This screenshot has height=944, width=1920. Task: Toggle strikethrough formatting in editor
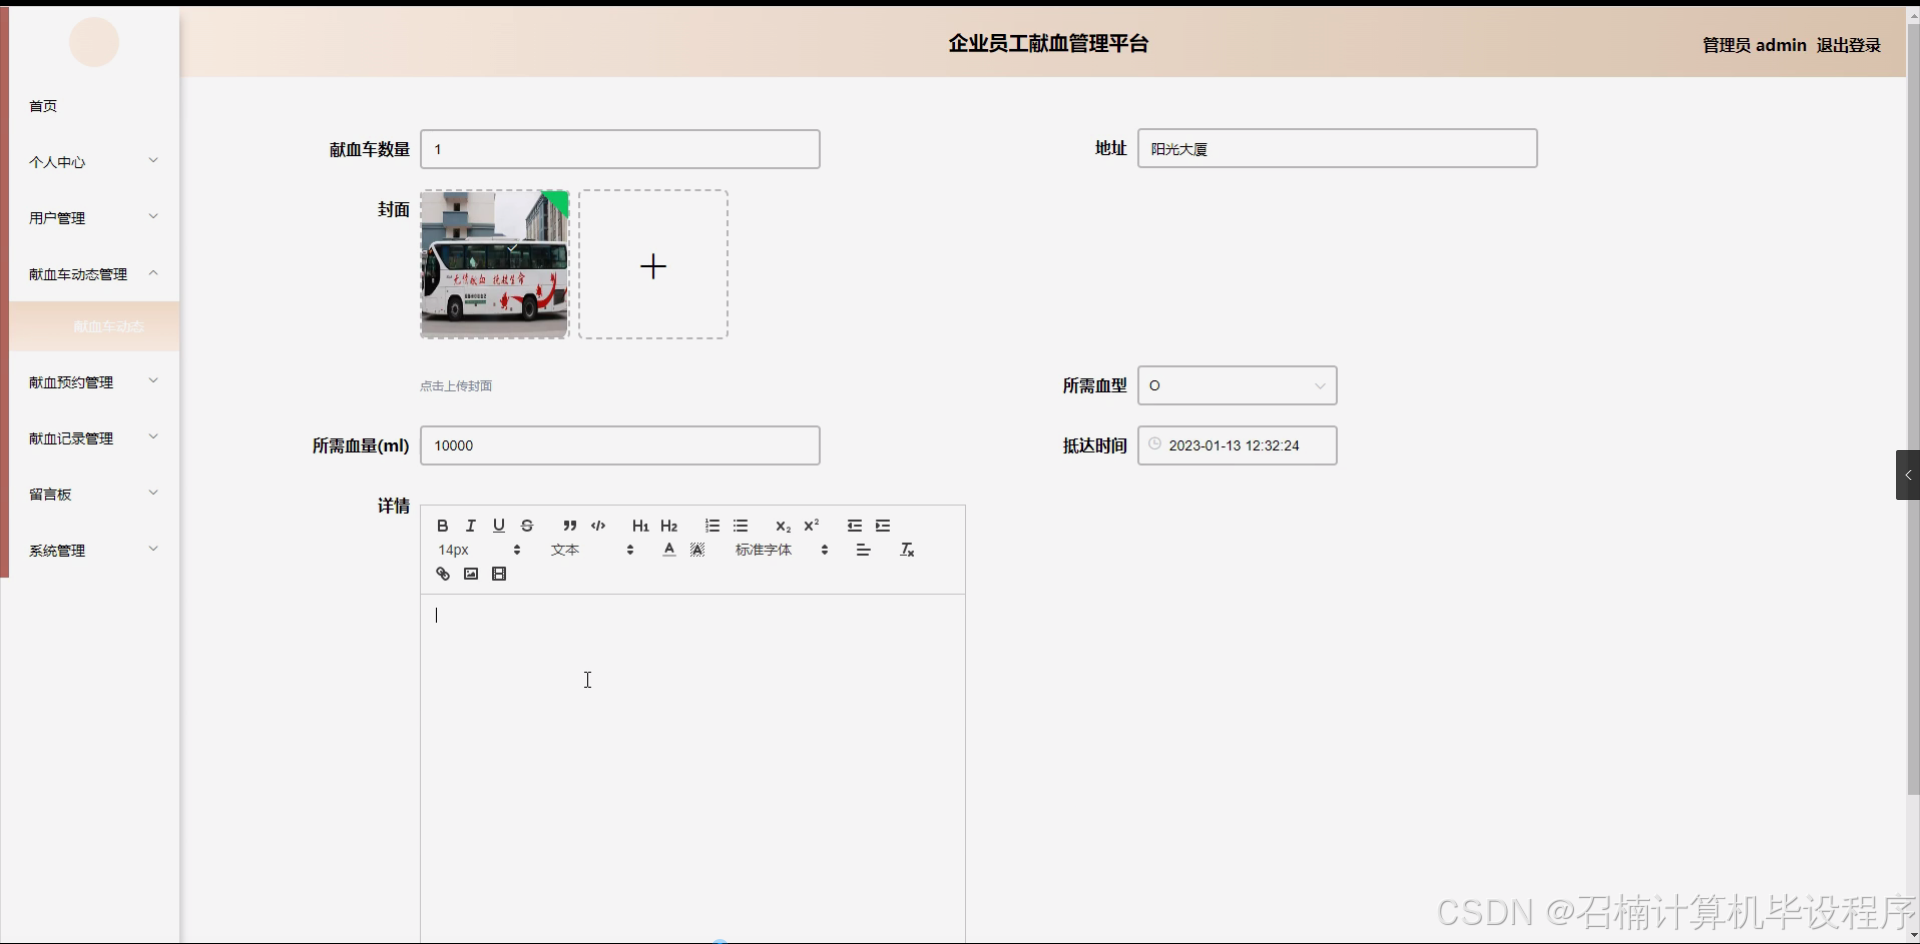(x=527, y=526)
